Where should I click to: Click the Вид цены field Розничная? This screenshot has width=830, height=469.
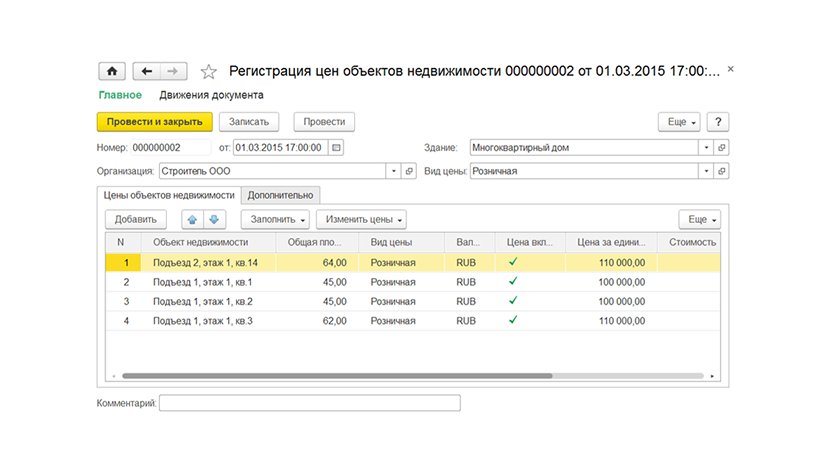click(x=584, y=171)
